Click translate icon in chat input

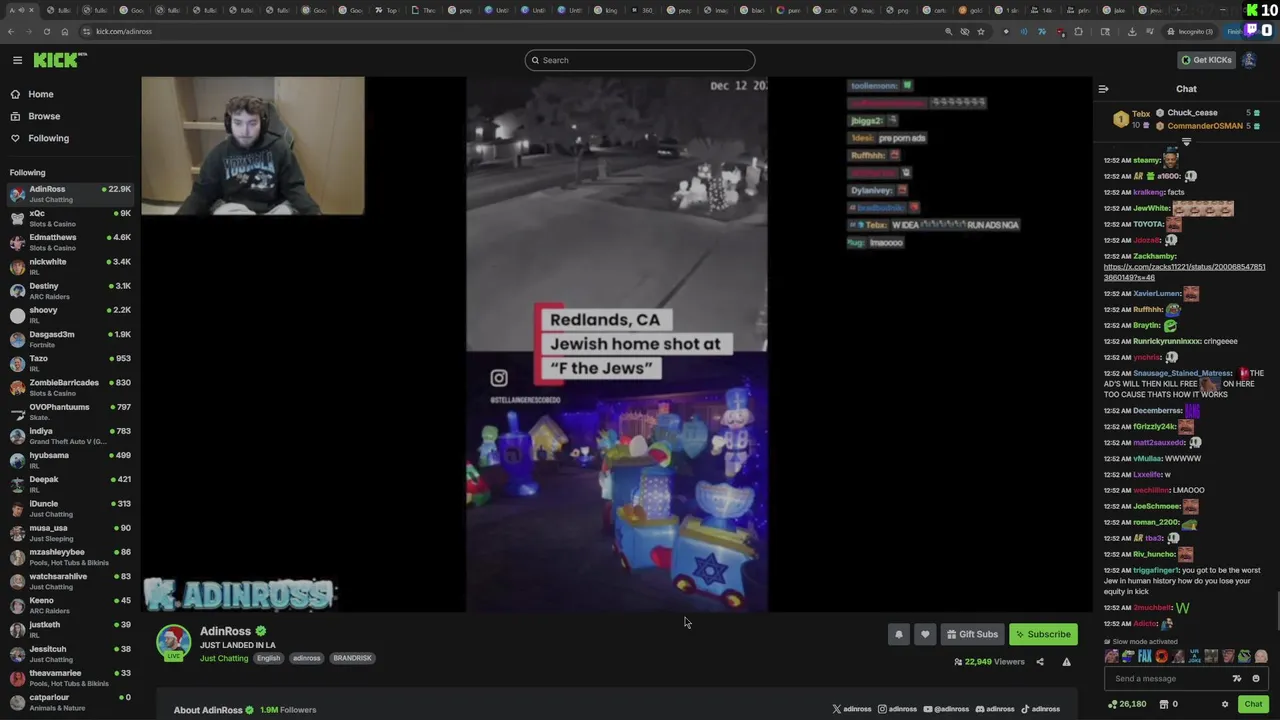pos(1237,679)
